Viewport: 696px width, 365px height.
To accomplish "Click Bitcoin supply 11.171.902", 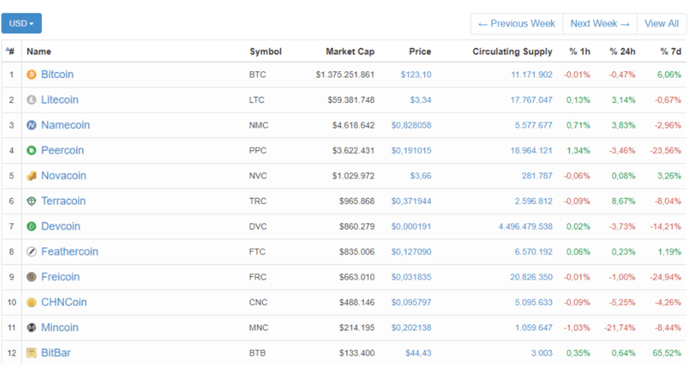I will pos(531,75).
